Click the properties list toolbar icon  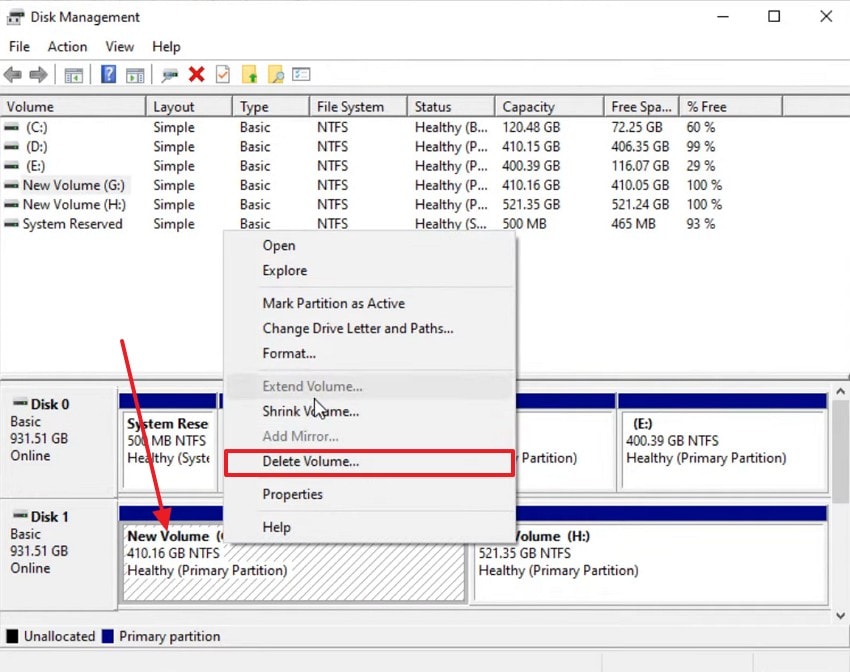[300, 74]
